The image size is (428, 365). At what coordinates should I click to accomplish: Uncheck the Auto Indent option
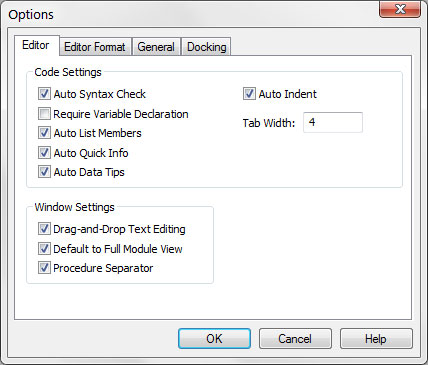coord(249,94)
